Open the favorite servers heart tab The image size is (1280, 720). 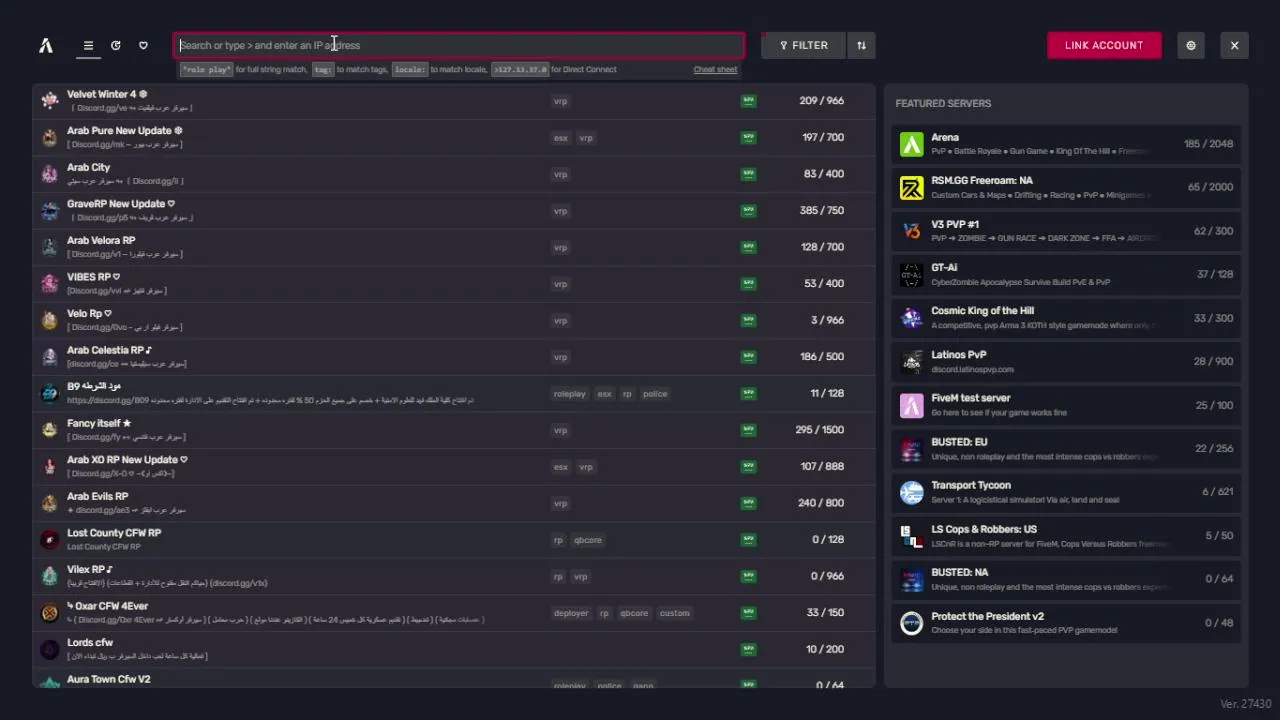point(143,45)
